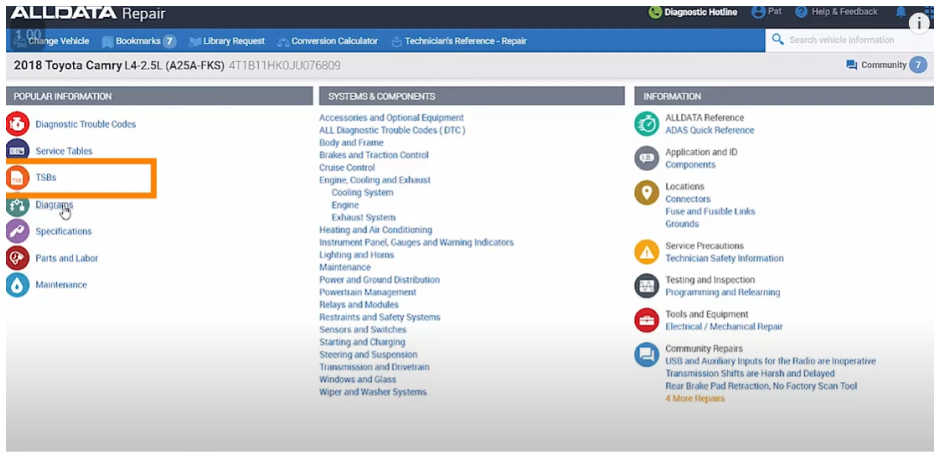Open the Diagrams link
Image resolution: width=940 pixels, height=458 pixels.
pyautogui.click(x=54, y=204)
